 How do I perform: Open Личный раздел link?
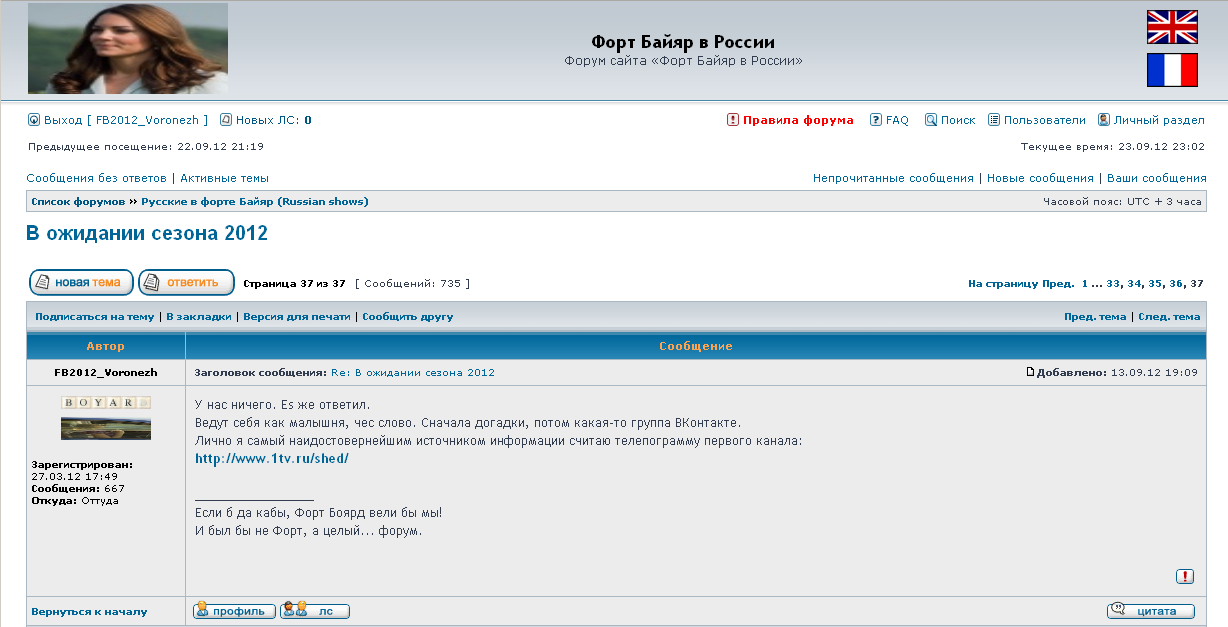coord(1159,120)
